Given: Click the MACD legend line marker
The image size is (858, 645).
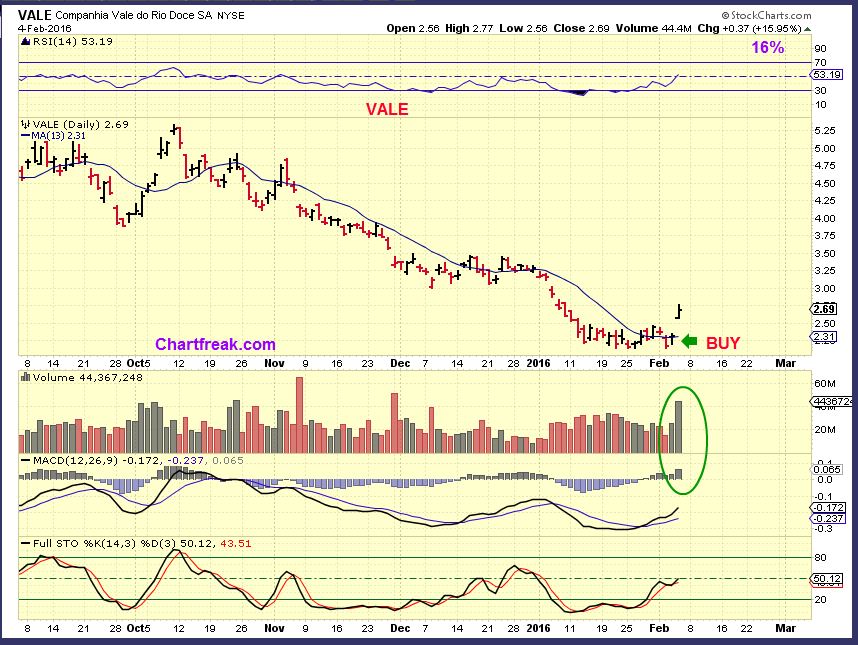Looking at the screenshot, I should pyautogui.click(x=25, y=461).
